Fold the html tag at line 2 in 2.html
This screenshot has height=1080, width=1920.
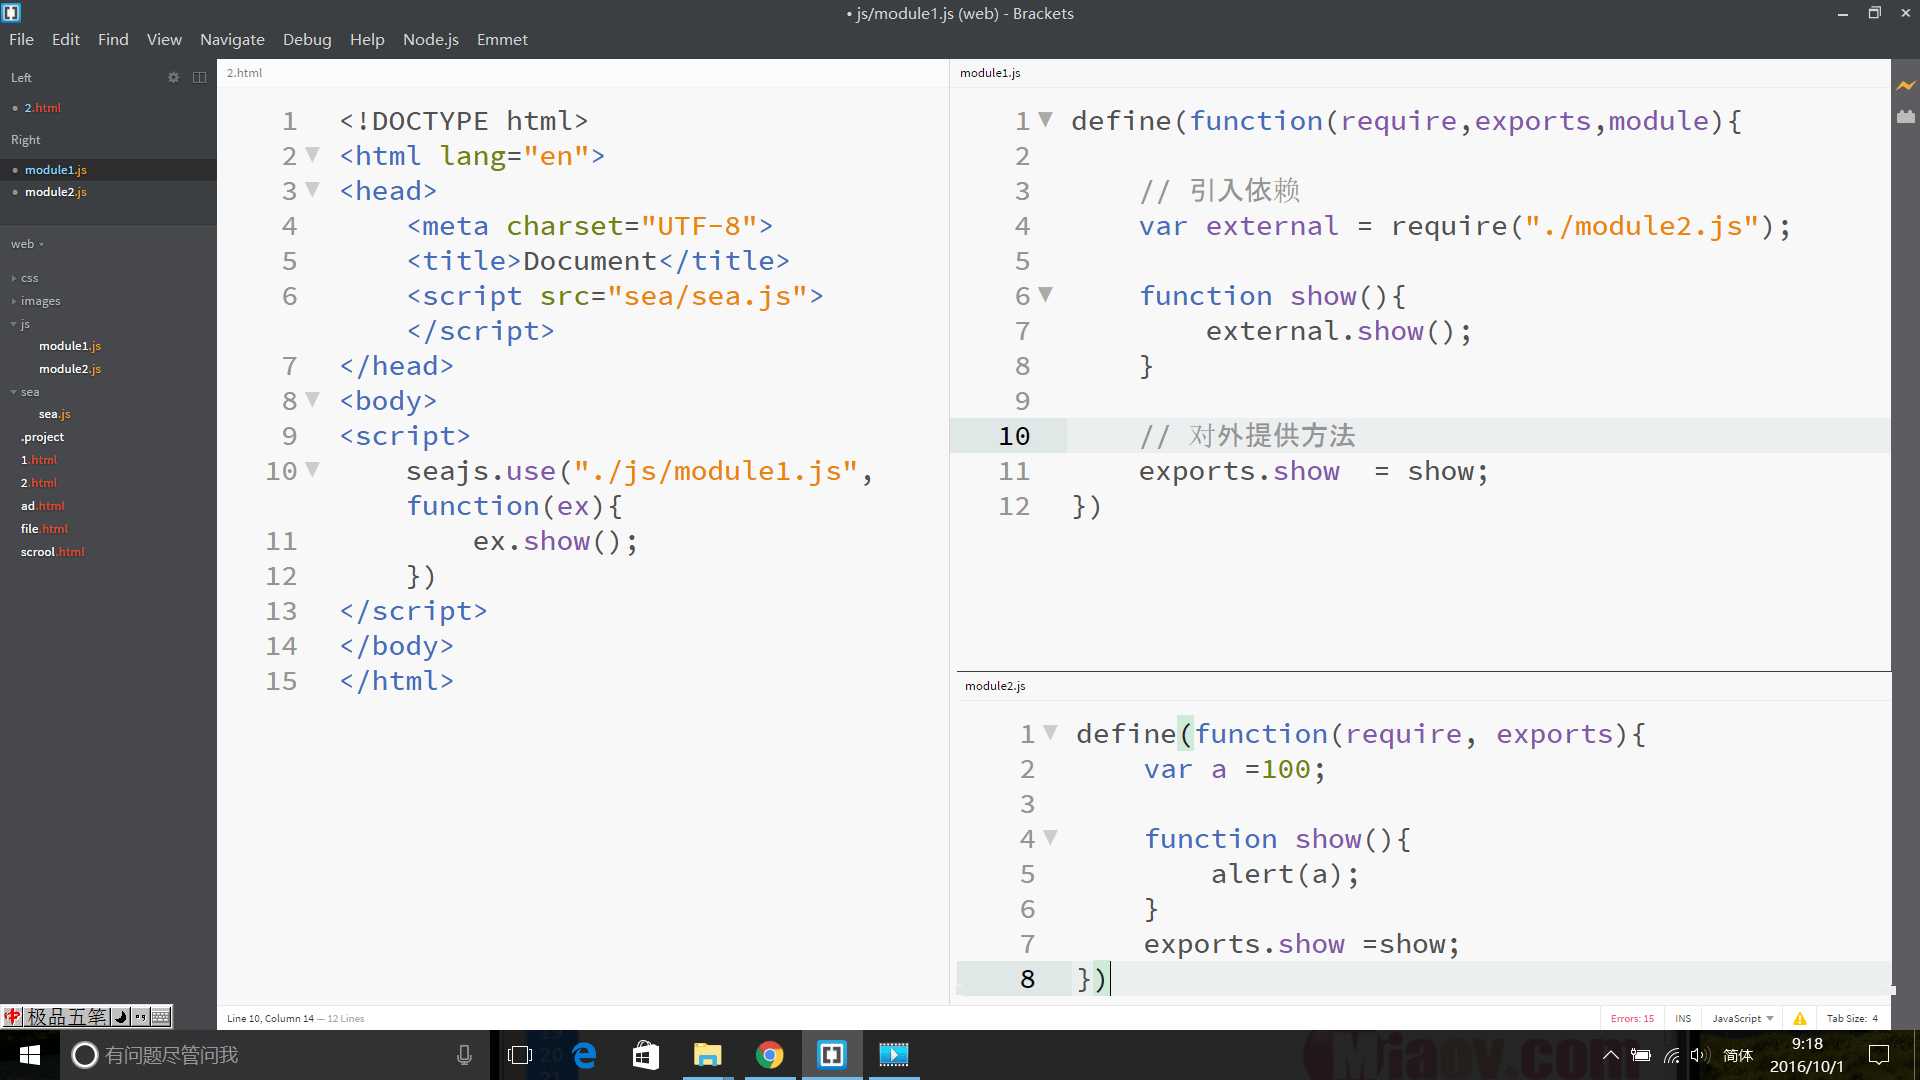pyautogui.click(x=312, y=155)
